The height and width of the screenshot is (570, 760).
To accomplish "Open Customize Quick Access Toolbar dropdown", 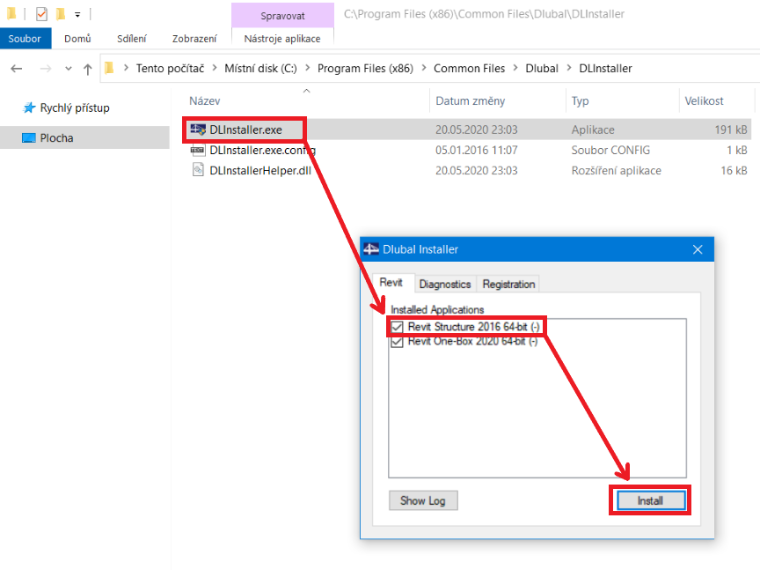I will pyautogui.click(x=78, y=15).
